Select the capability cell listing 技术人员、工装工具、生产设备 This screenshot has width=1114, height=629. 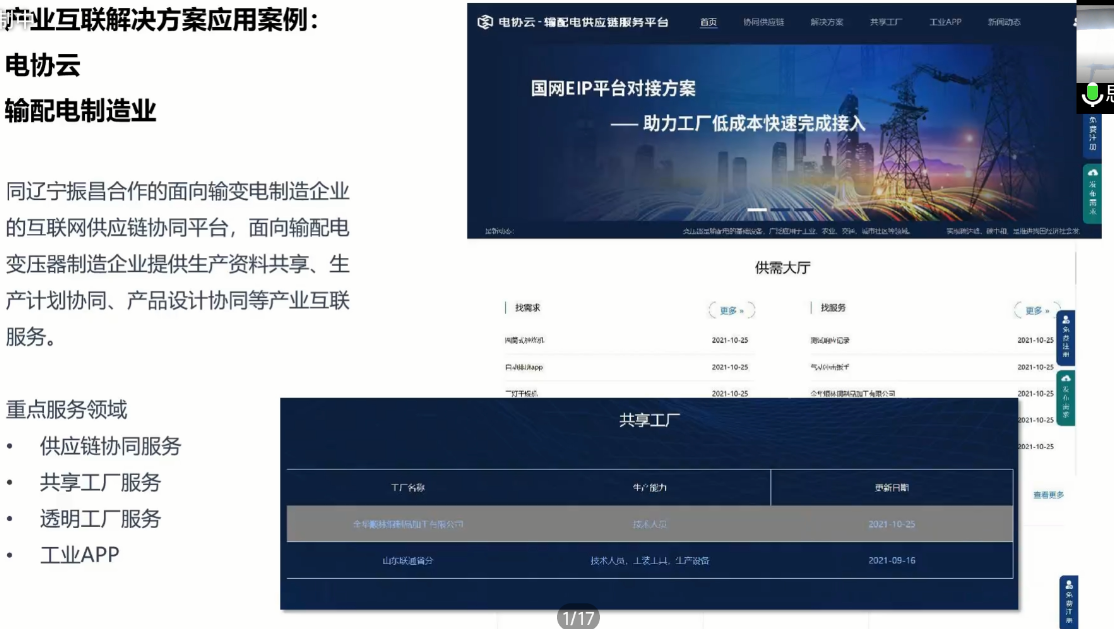click(649, 561)
